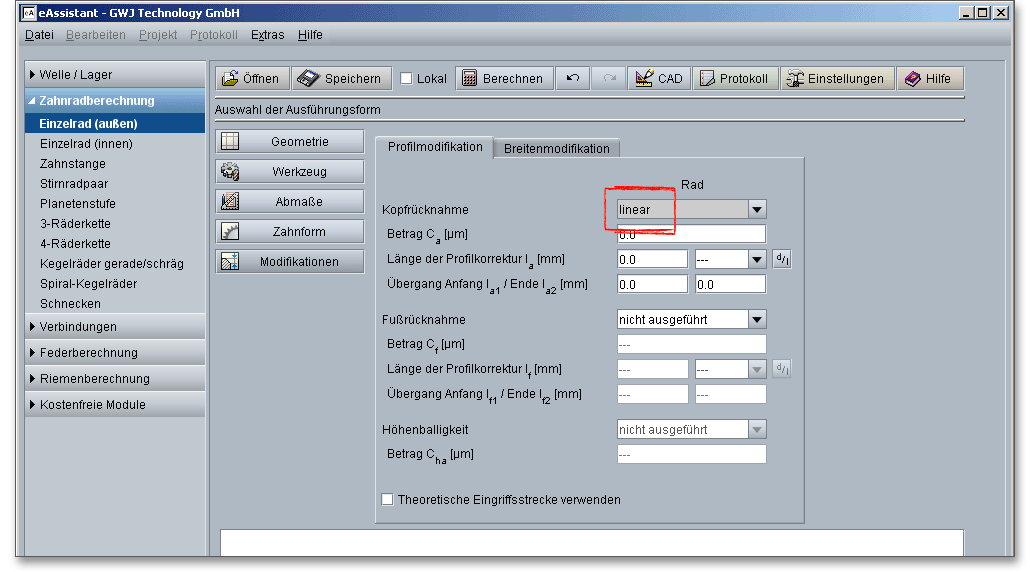Tick Theoretische Eingriffsstrecke verwenden checkbox
The image size is (1030, 572).
click(x=388, y=499)
